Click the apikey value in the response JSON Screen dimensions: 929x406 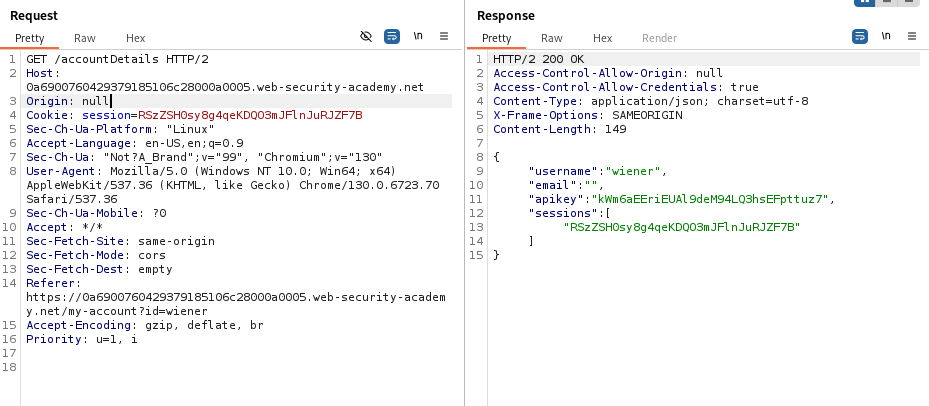coord(710,199)
